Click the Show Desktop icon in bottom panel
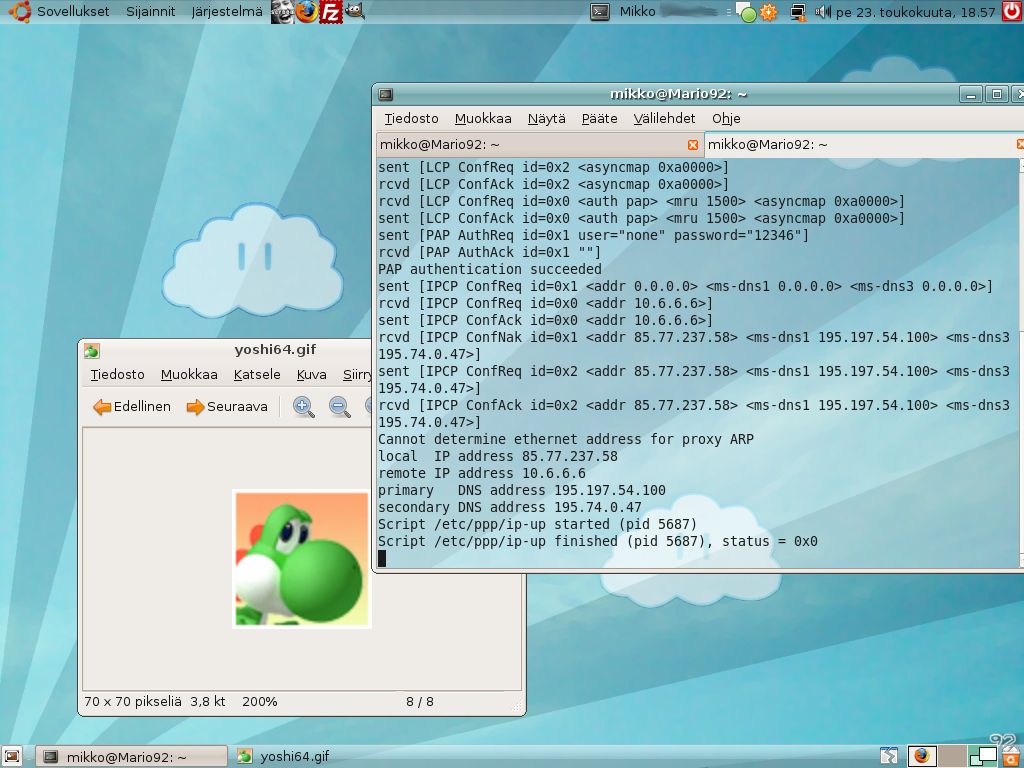 (13, 756)
